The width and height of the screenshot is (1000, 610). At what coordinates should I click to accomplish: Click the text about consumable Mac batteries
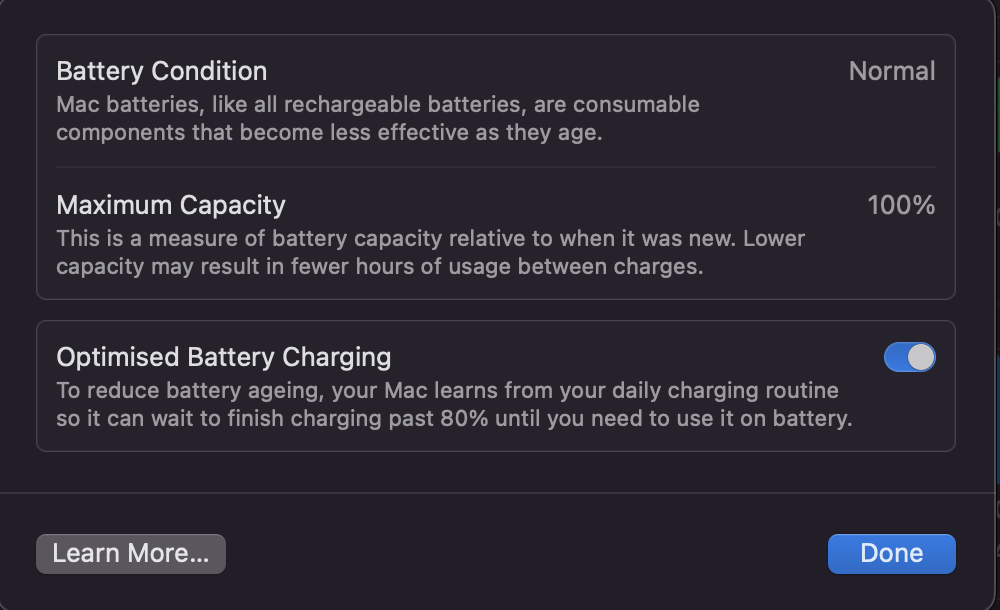coord(378,118)
